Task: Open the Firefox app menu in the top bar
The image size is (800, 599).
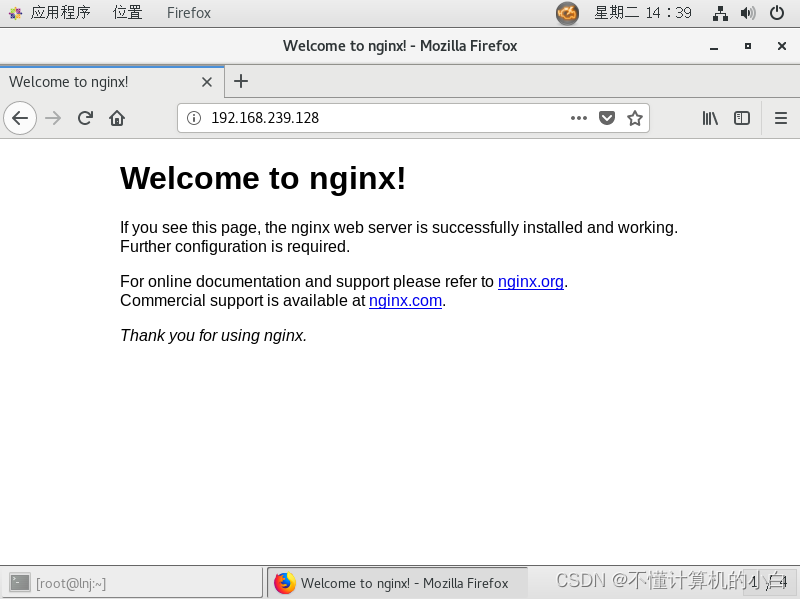Action: pyautogui.click(x=188, y=12)
